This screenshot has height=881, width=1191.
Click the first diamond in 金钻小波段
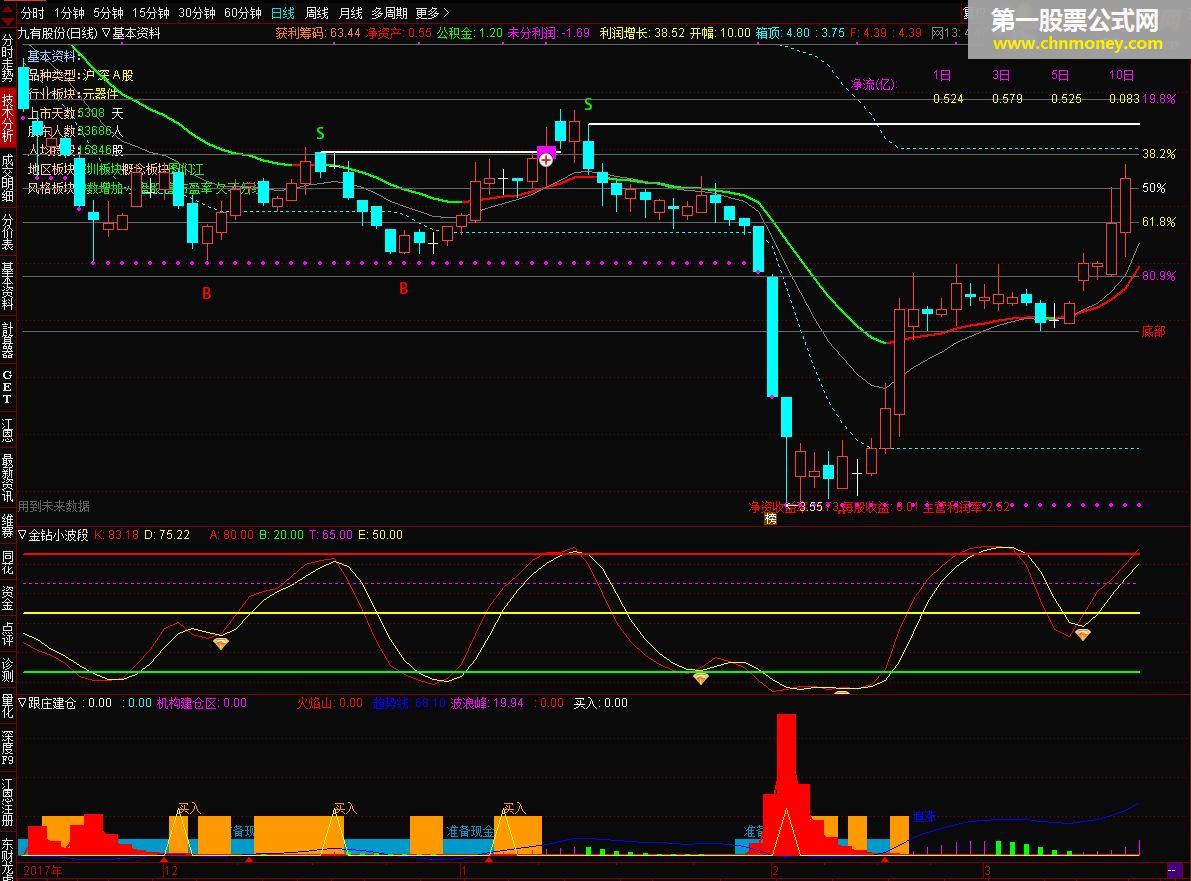[220, 643]
